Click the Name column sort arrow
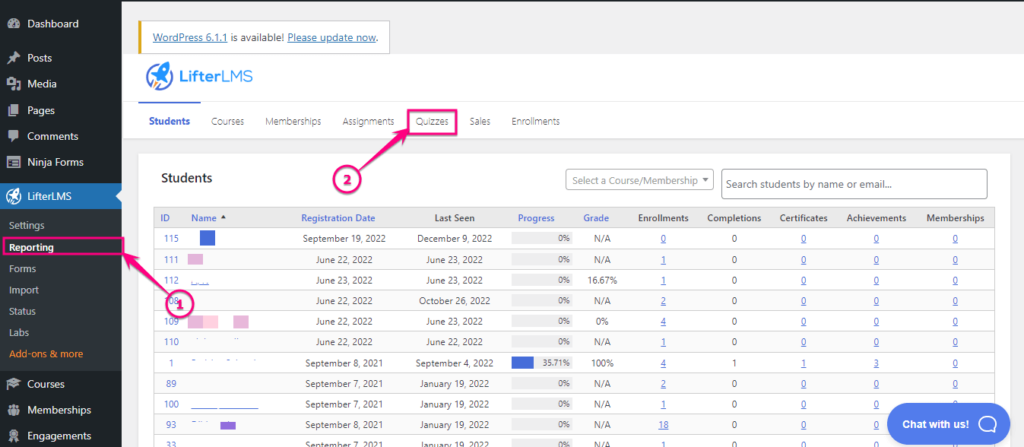The image size is (1024, 447). tap(223, 218)
